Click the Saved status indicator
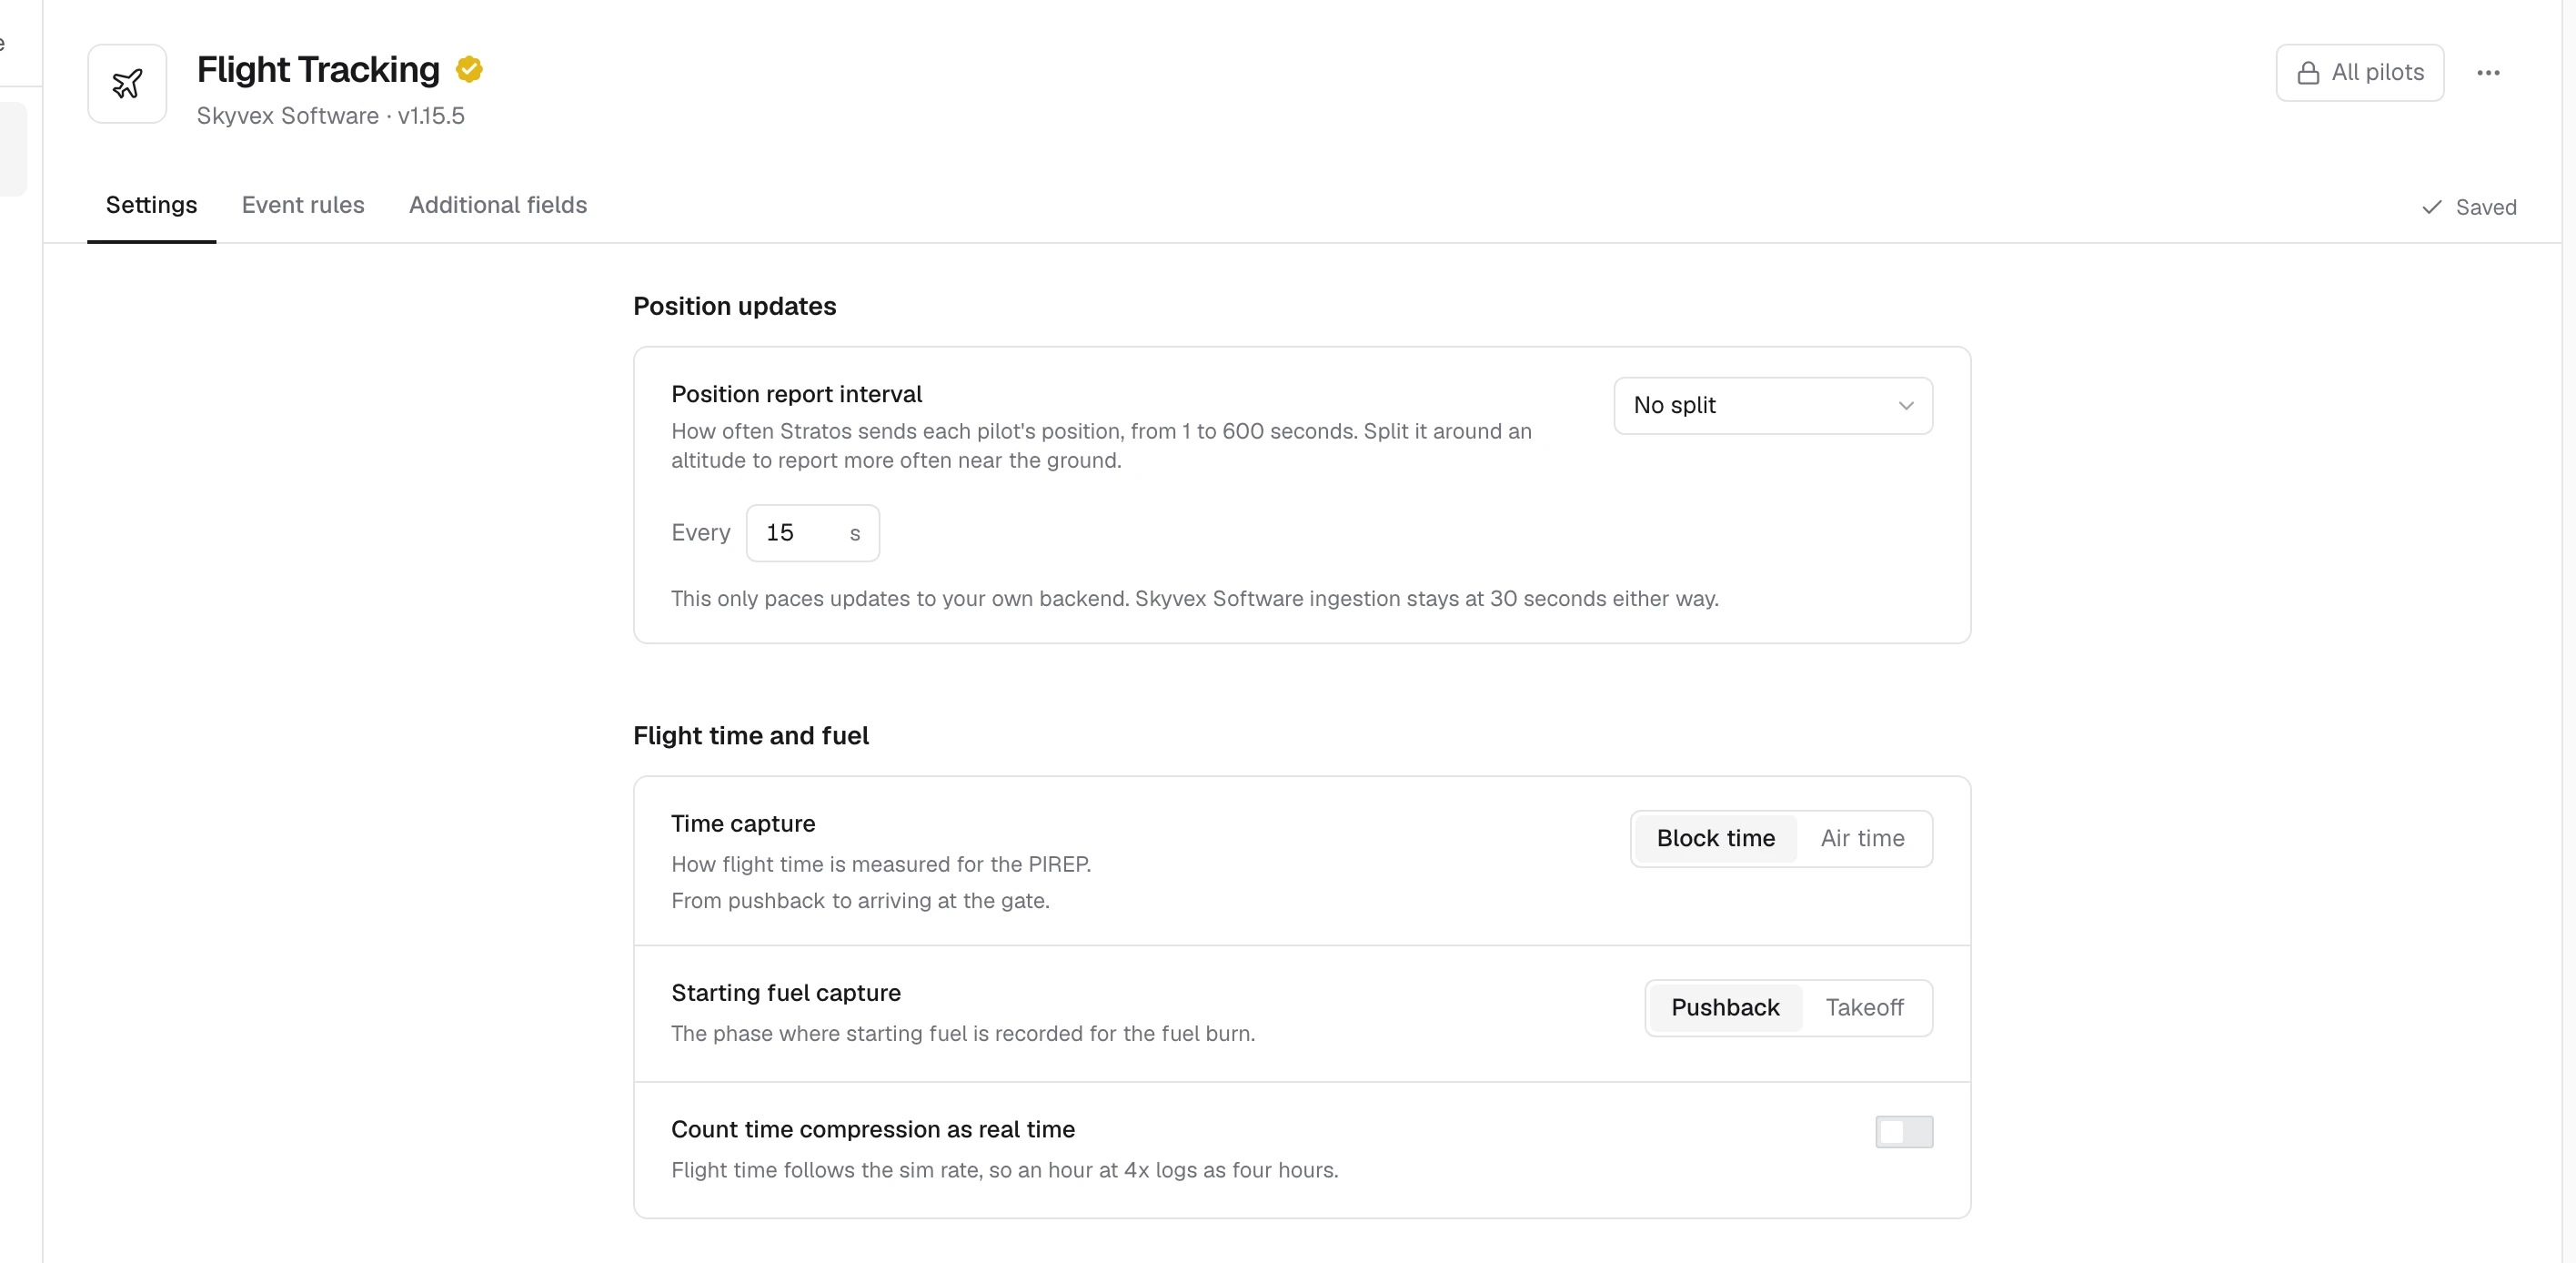The image size is (2576, 1263). pos(2469,207)
